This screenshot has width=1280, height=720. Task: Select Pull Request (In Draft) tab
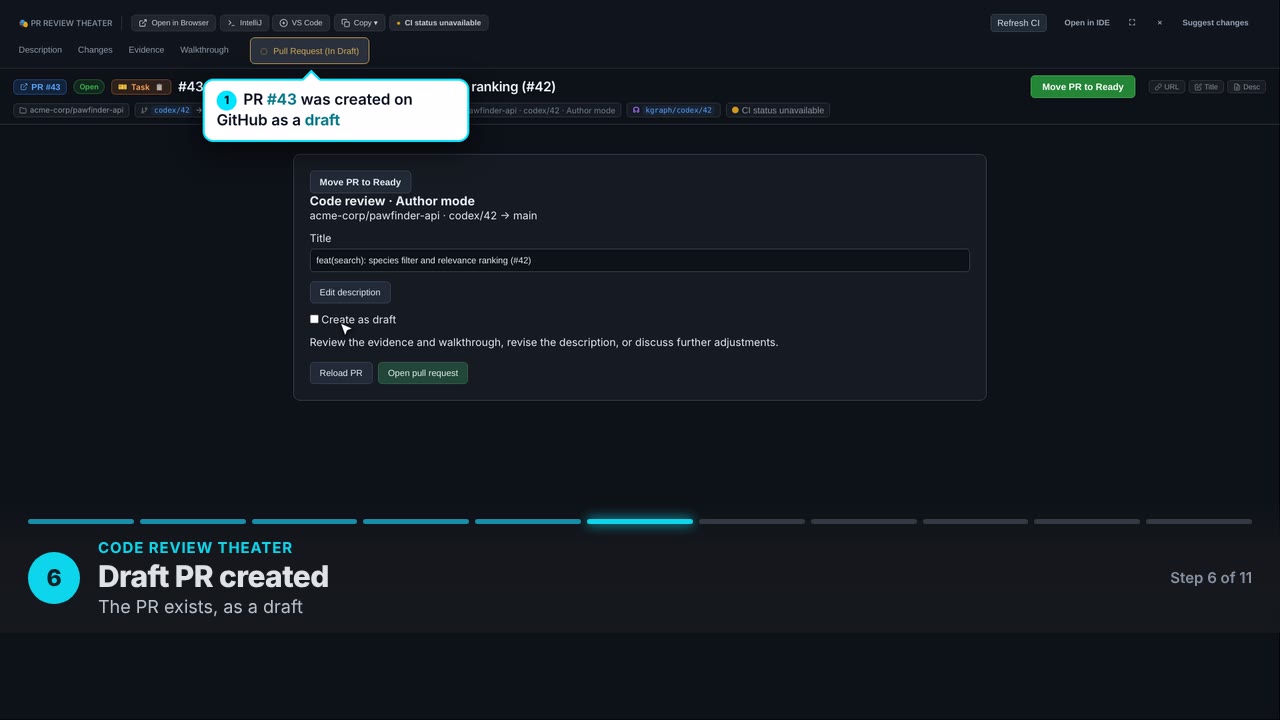point(309,50)
